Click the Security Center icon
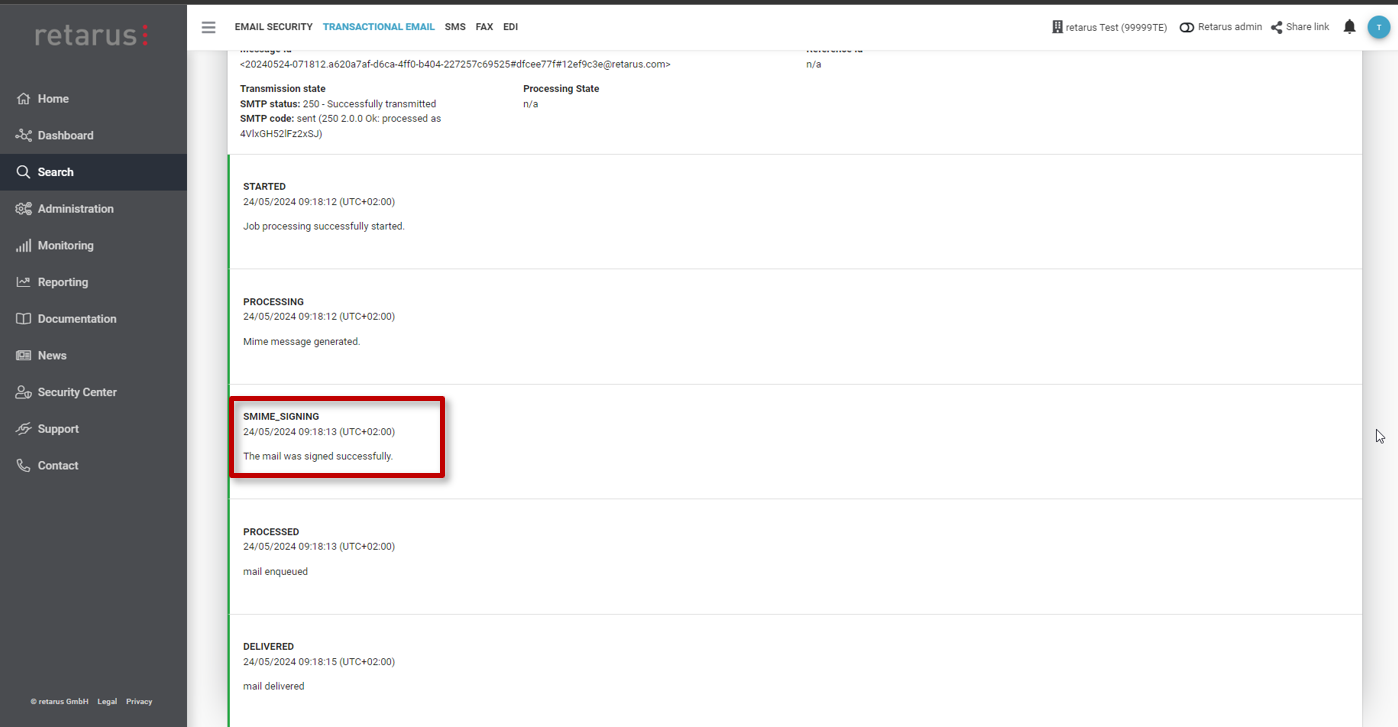1398x727 pixels. [x=22, y=391]
